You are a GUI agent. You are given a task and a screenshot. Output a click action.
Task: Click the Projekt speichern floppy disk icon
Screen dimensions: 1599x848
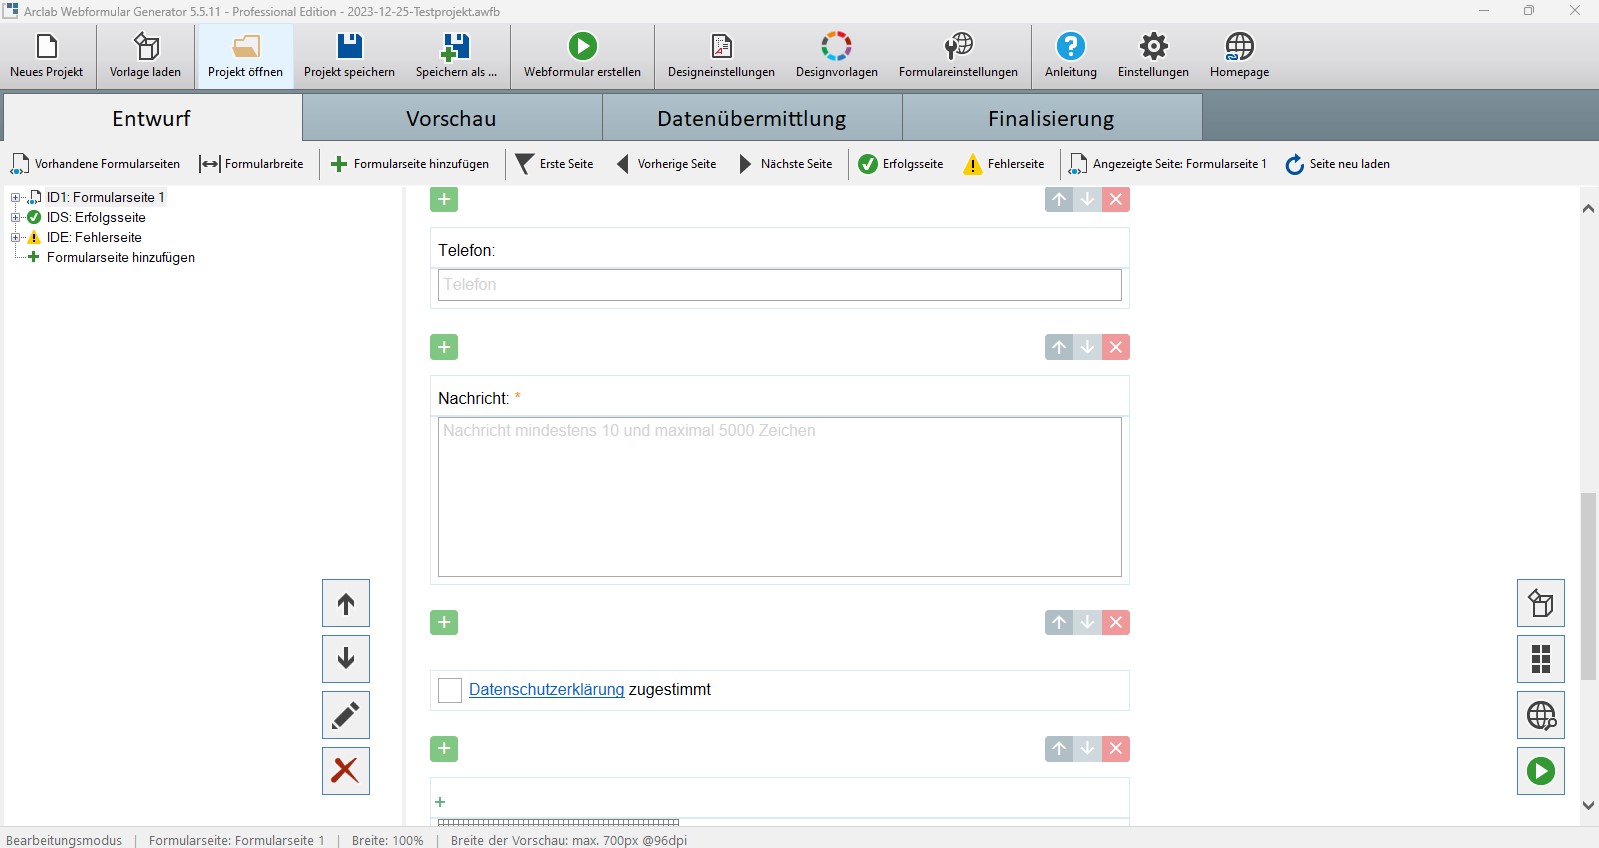[x=349, y=47]
